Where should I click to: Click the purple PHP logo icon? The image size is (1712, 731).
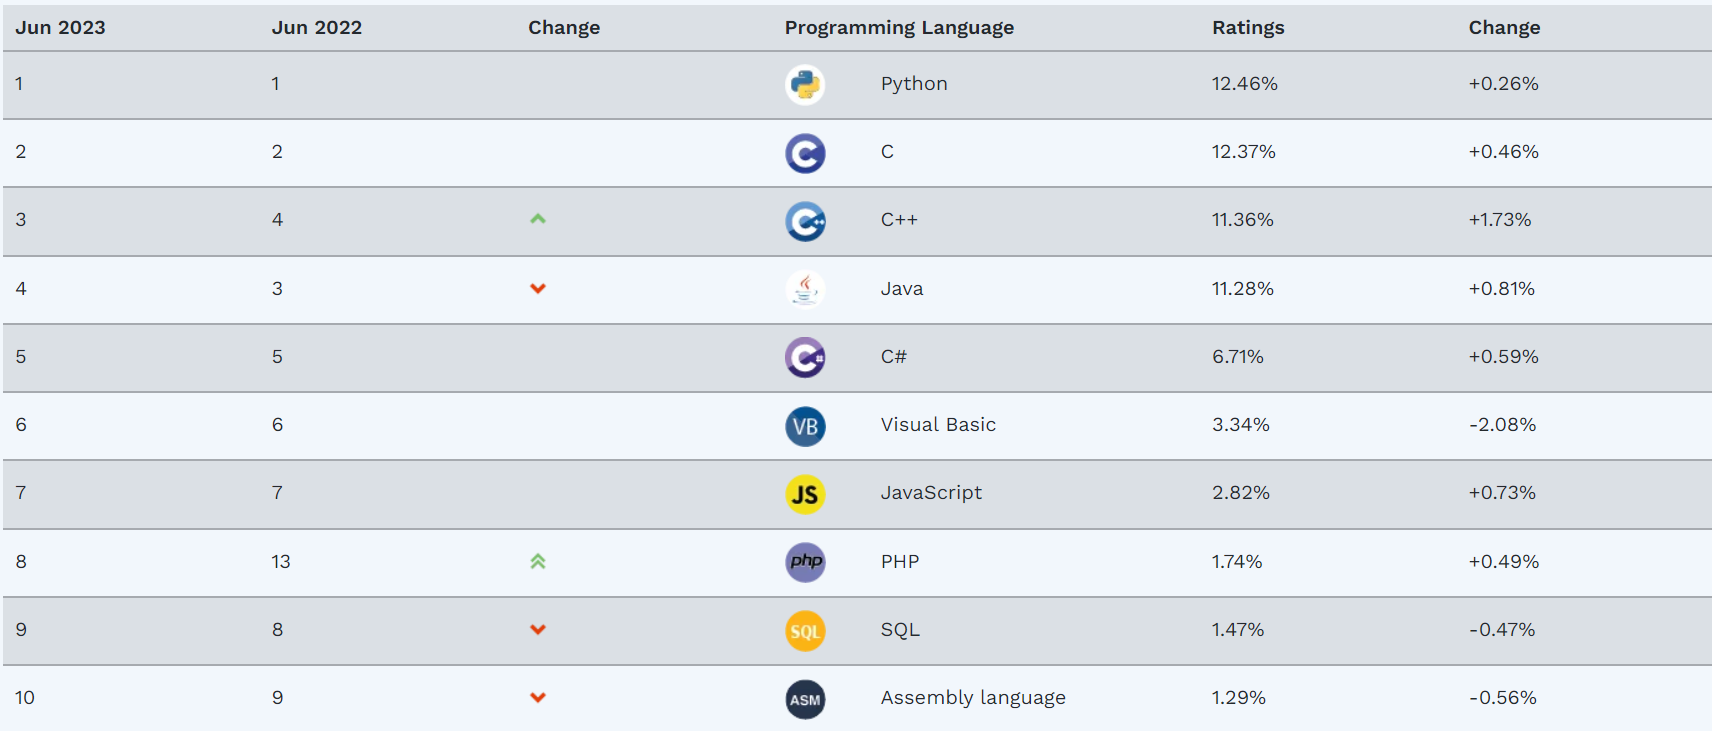click(805, 562)
